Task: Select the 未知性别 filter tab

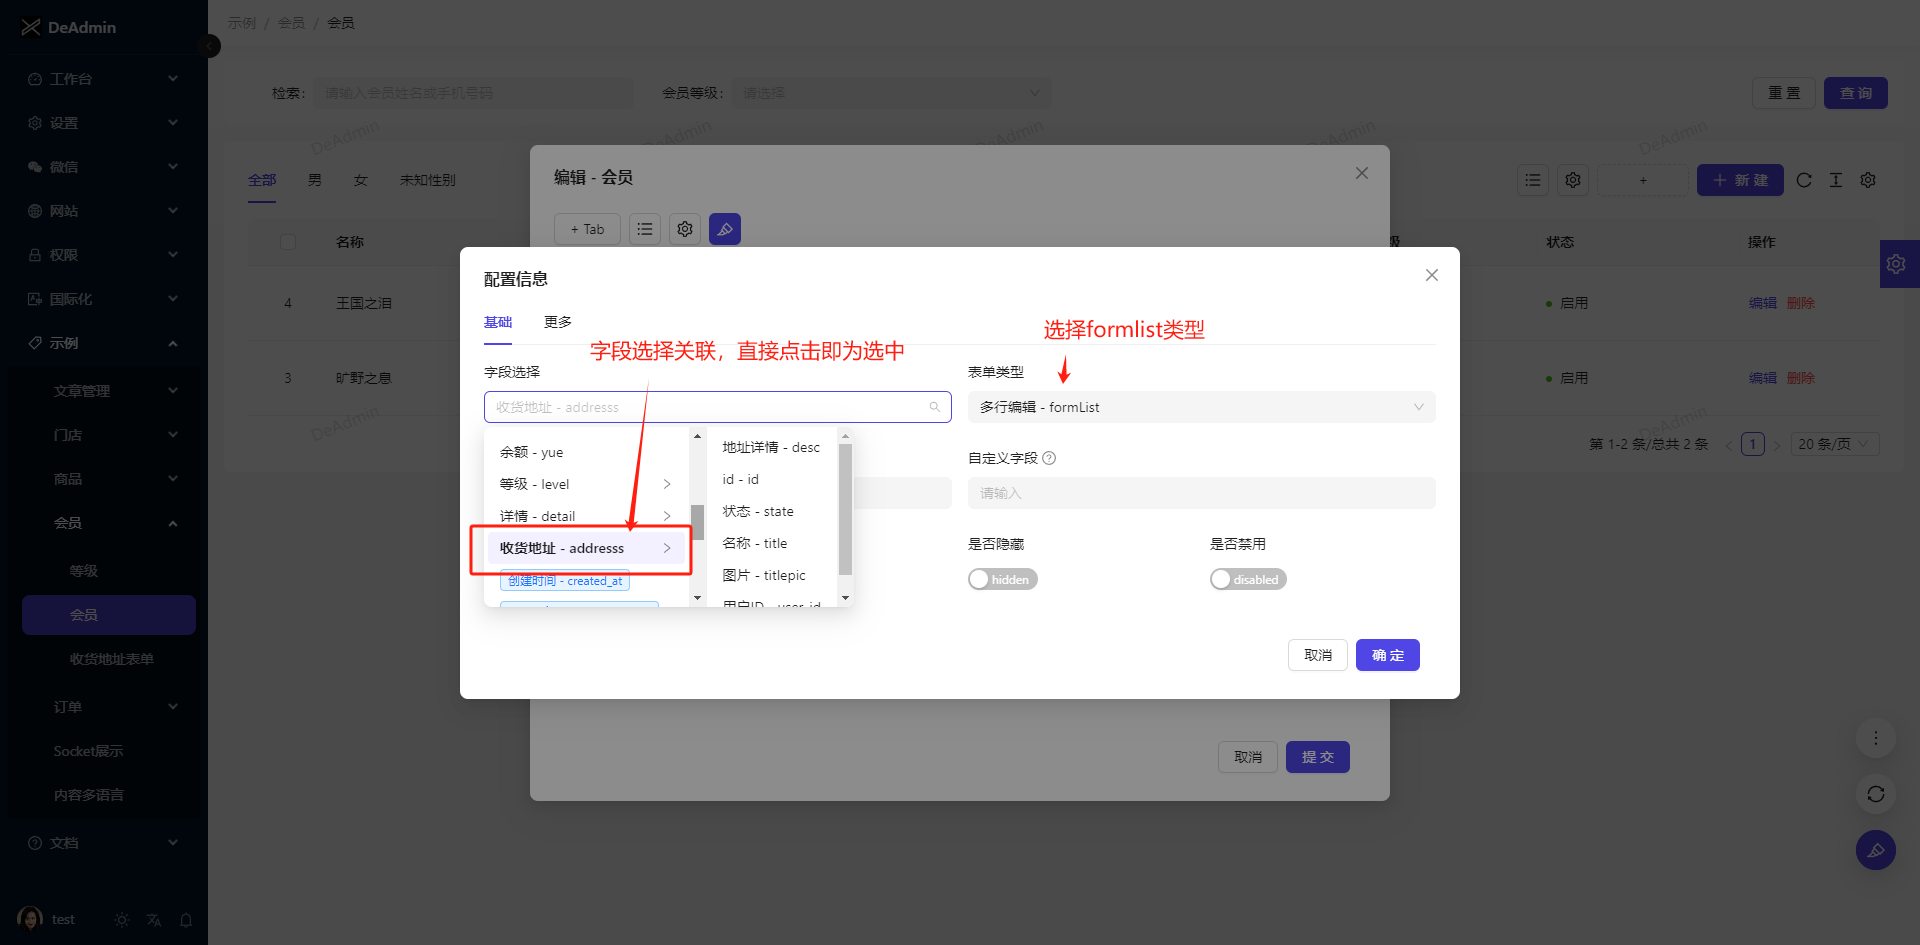Action: click(x=428, y=180)
